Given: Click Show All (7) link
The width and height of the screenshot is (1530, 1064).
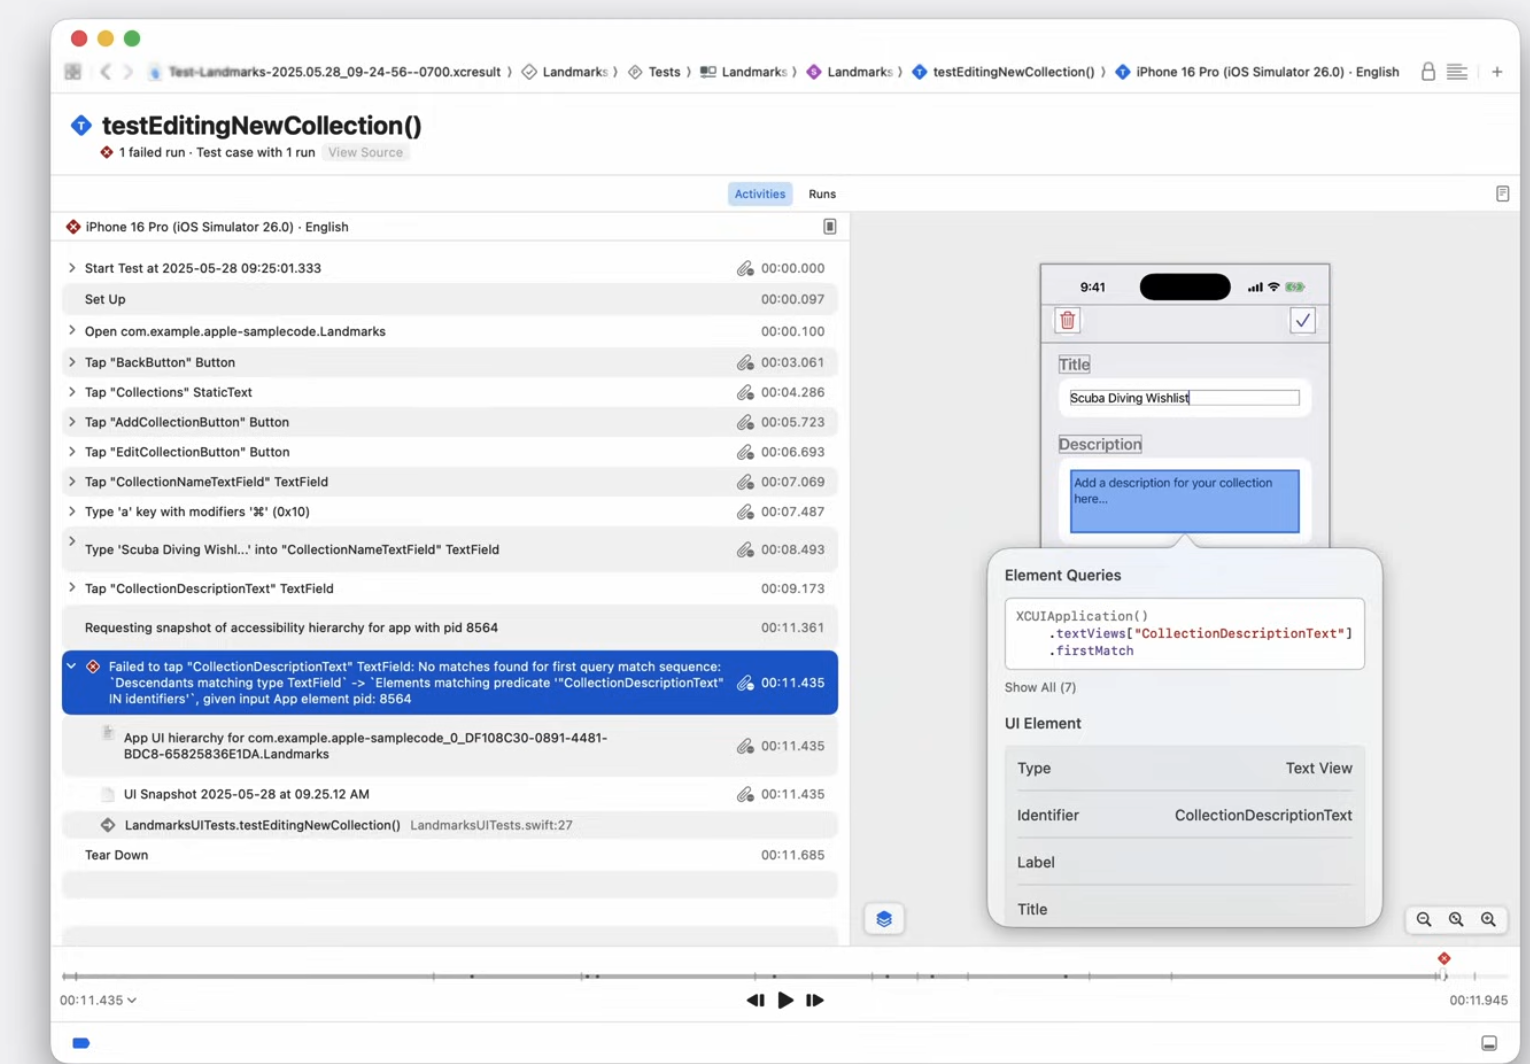Looking at the screenshot, I should [x=1040, y=688].
